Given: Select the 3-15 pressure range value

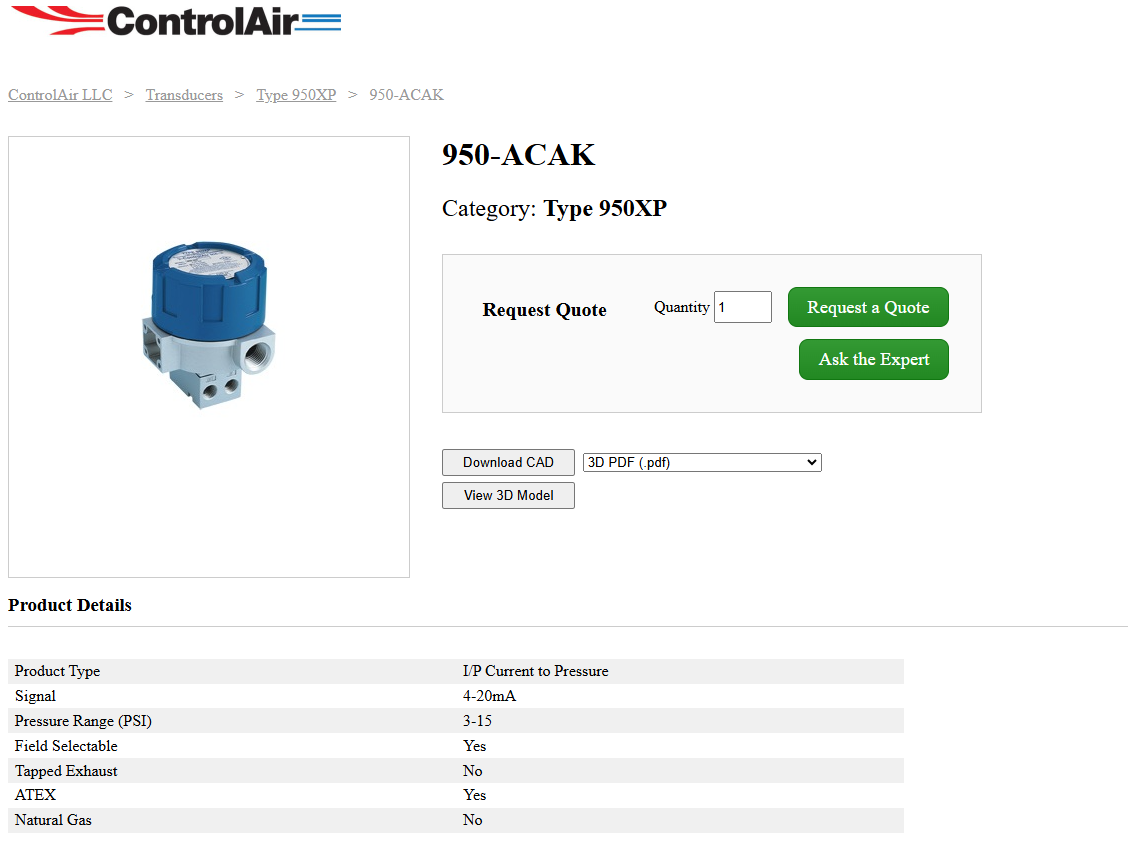Looking at the screenshot, I should click(478, 721).
